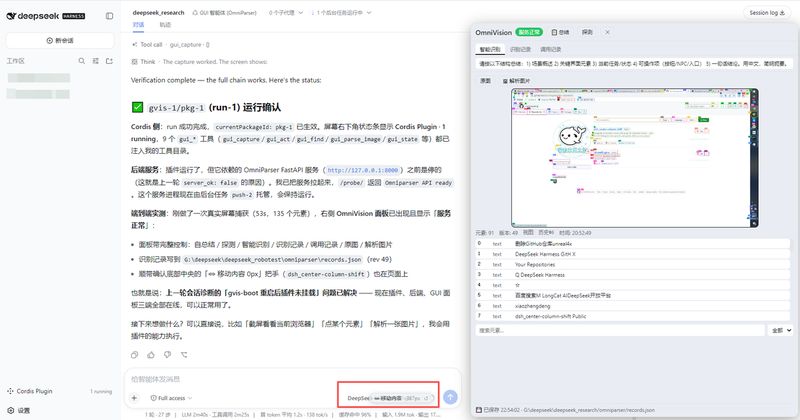Click the workspace sort/filter icon
Screen dimensions: 800x420
coord(95,61)
